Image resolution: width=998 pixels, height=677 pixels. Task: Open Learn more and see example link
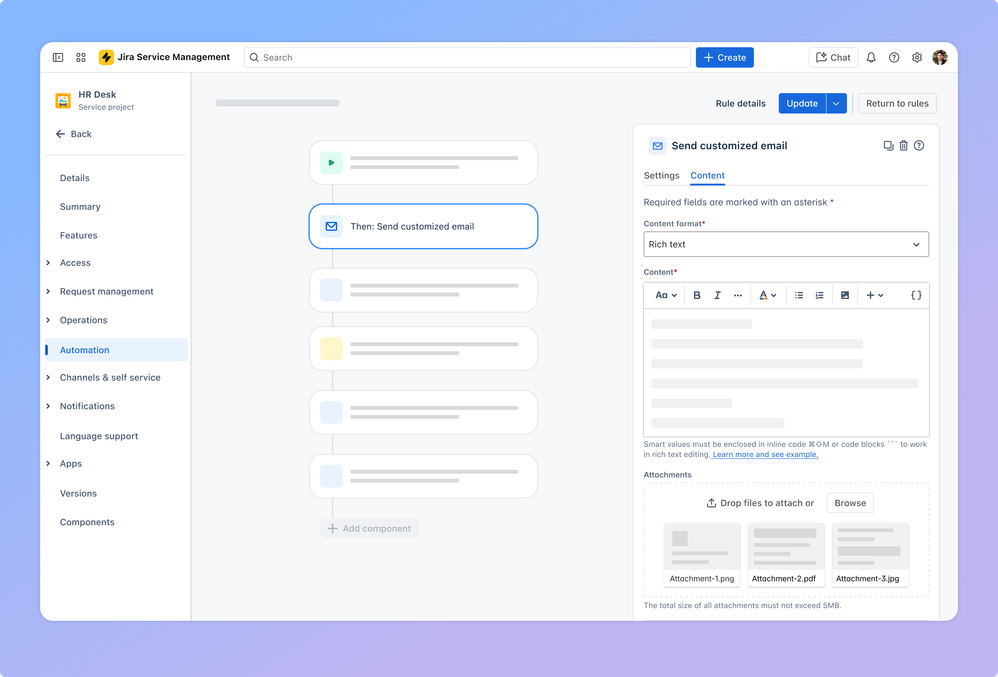(765, 454)
